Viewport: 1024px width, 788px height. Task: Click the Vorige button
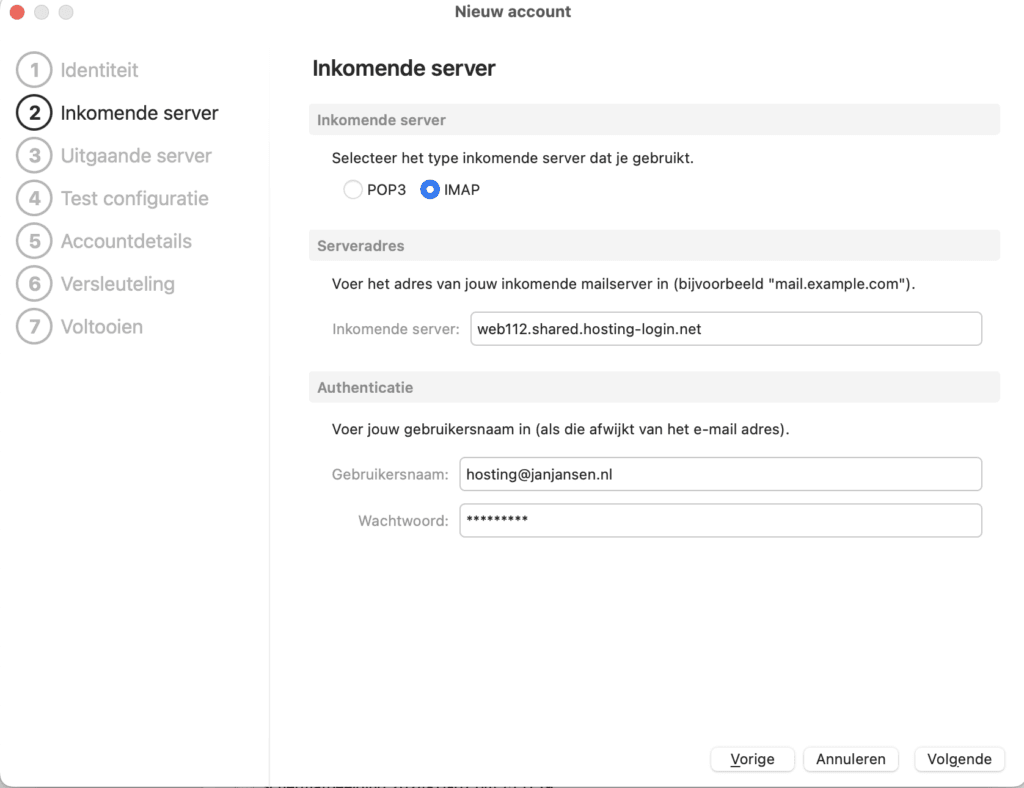click(752, 759)
